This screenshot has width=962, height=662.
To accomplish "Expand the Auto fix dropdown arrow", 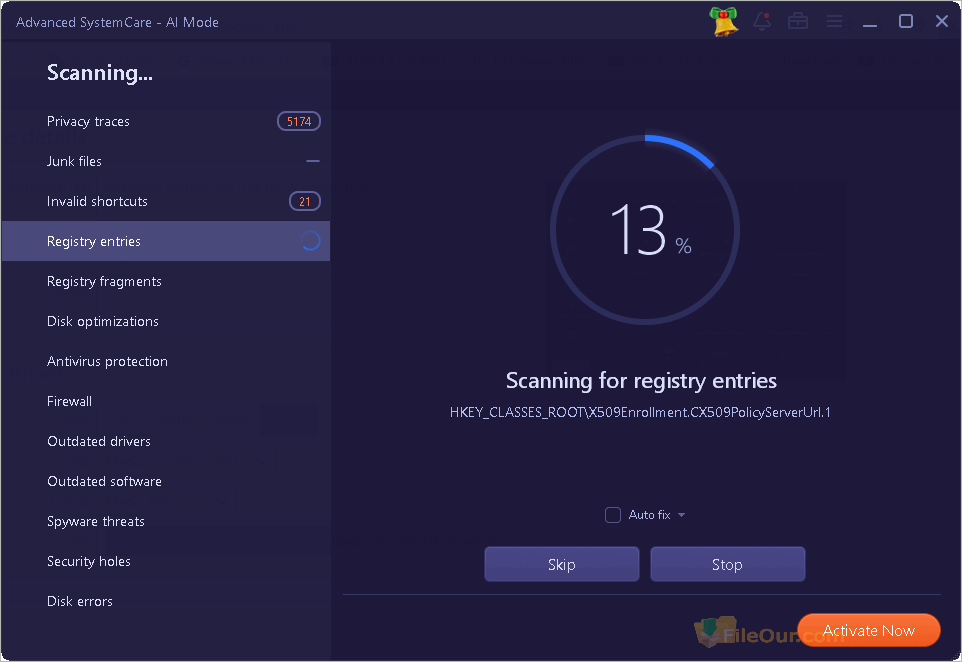I will 682,515.
